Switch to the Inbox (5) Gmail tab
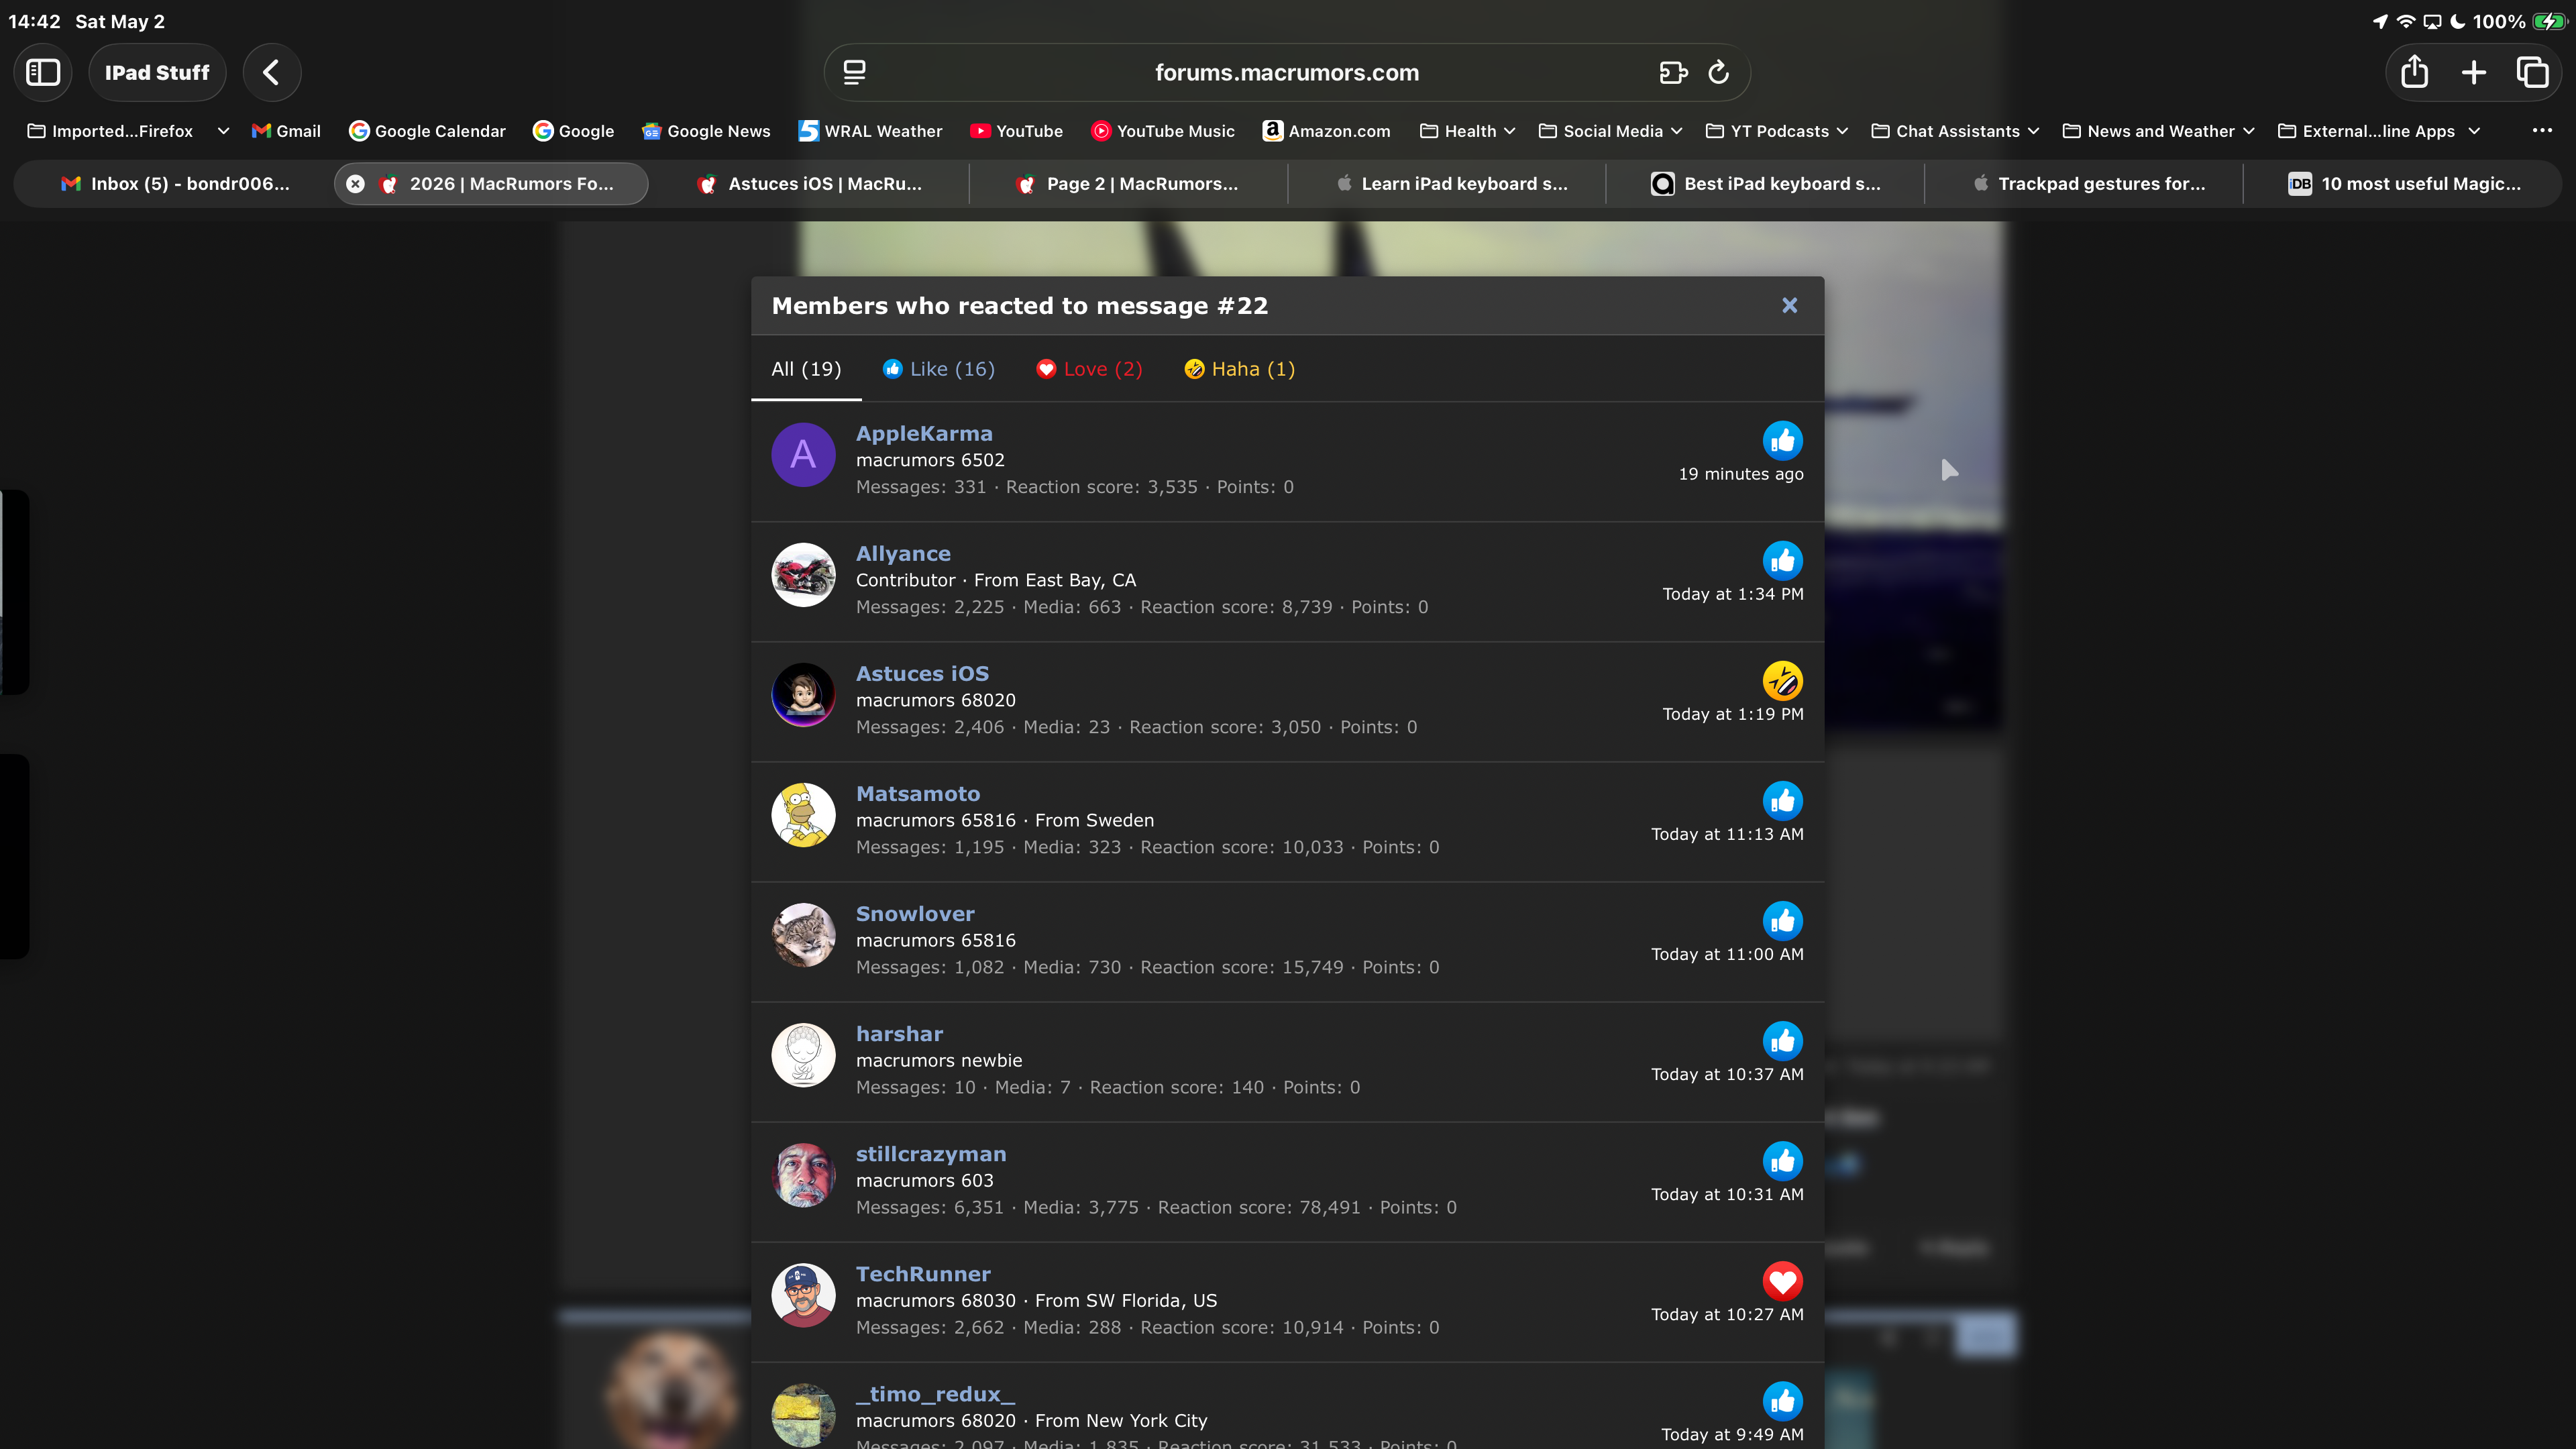Image resolution: width=2576 pixels, height=1449 pixels. coord(175,184)
